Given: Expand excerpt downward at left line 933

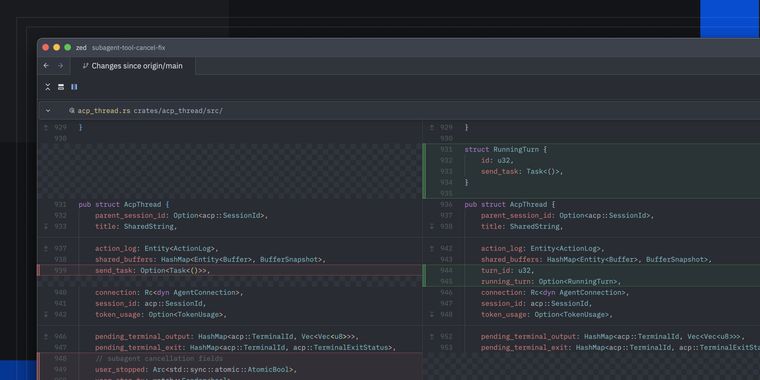Looking at the screenshot, I should click(x=46, y=226).
